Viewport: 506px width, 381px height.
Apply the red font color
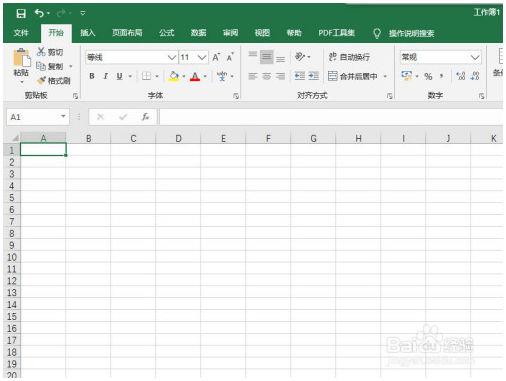[x=195, y=77]
